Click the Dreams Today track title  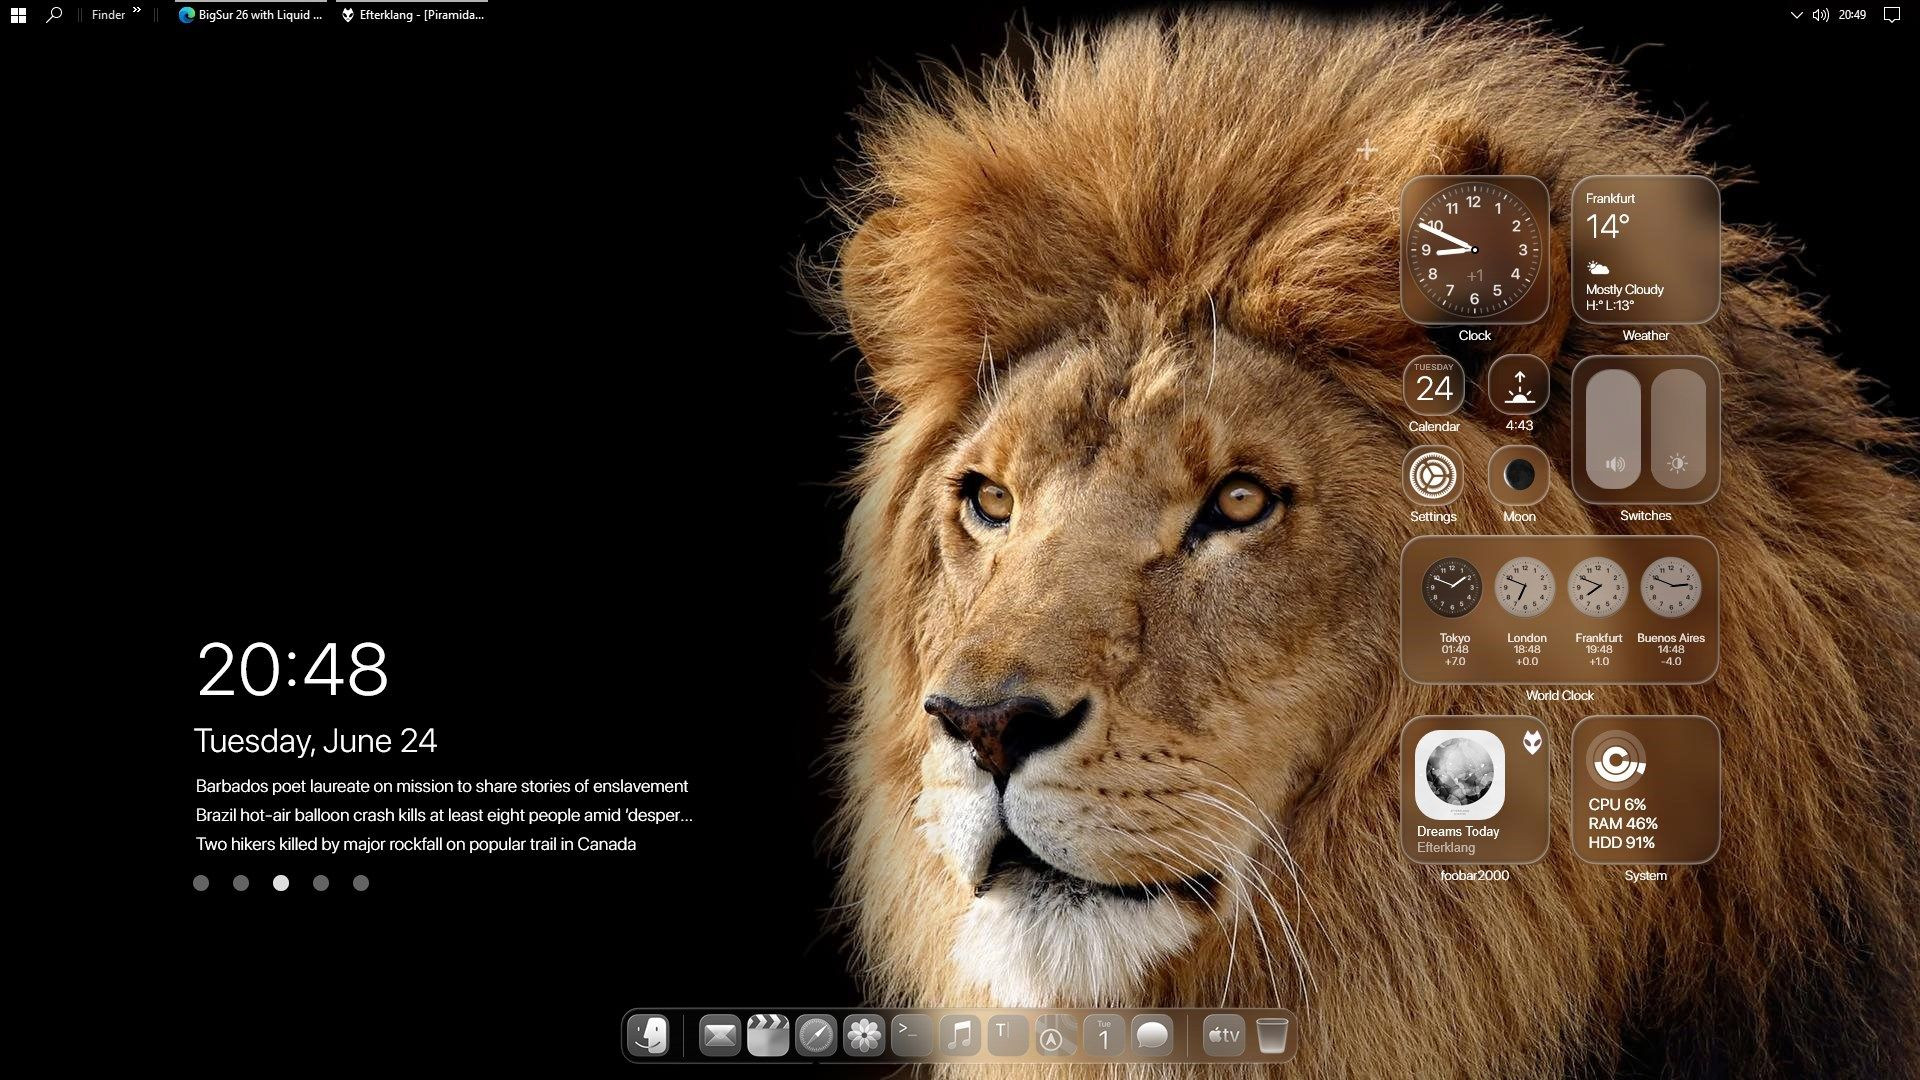[1458, 831]
